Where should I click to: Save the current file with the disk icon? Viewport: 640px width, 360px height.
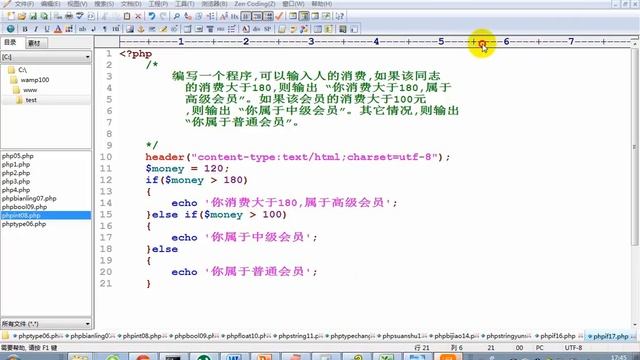tap(33, 16)
